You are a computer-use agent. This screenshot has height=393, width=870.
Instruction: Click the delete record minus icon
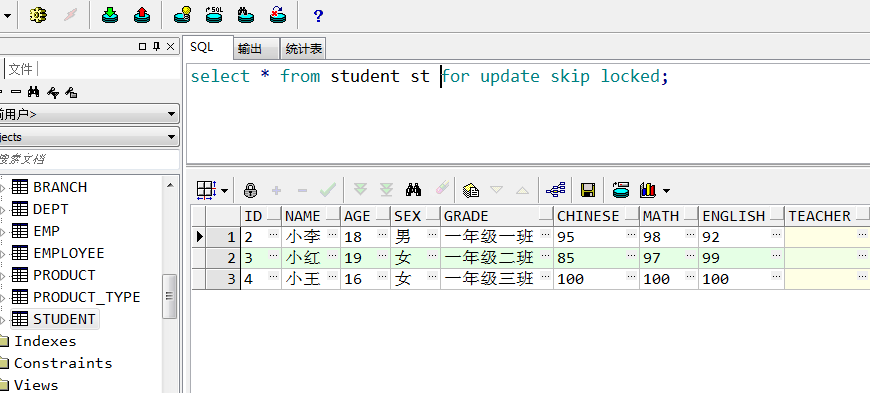pos(302,190)
